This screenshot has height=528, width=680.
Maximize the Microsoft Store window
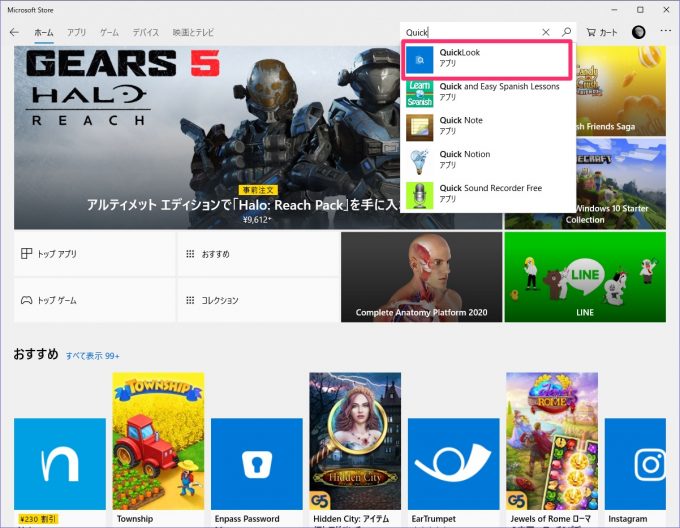pyautogui.click(x=640, y=10)
